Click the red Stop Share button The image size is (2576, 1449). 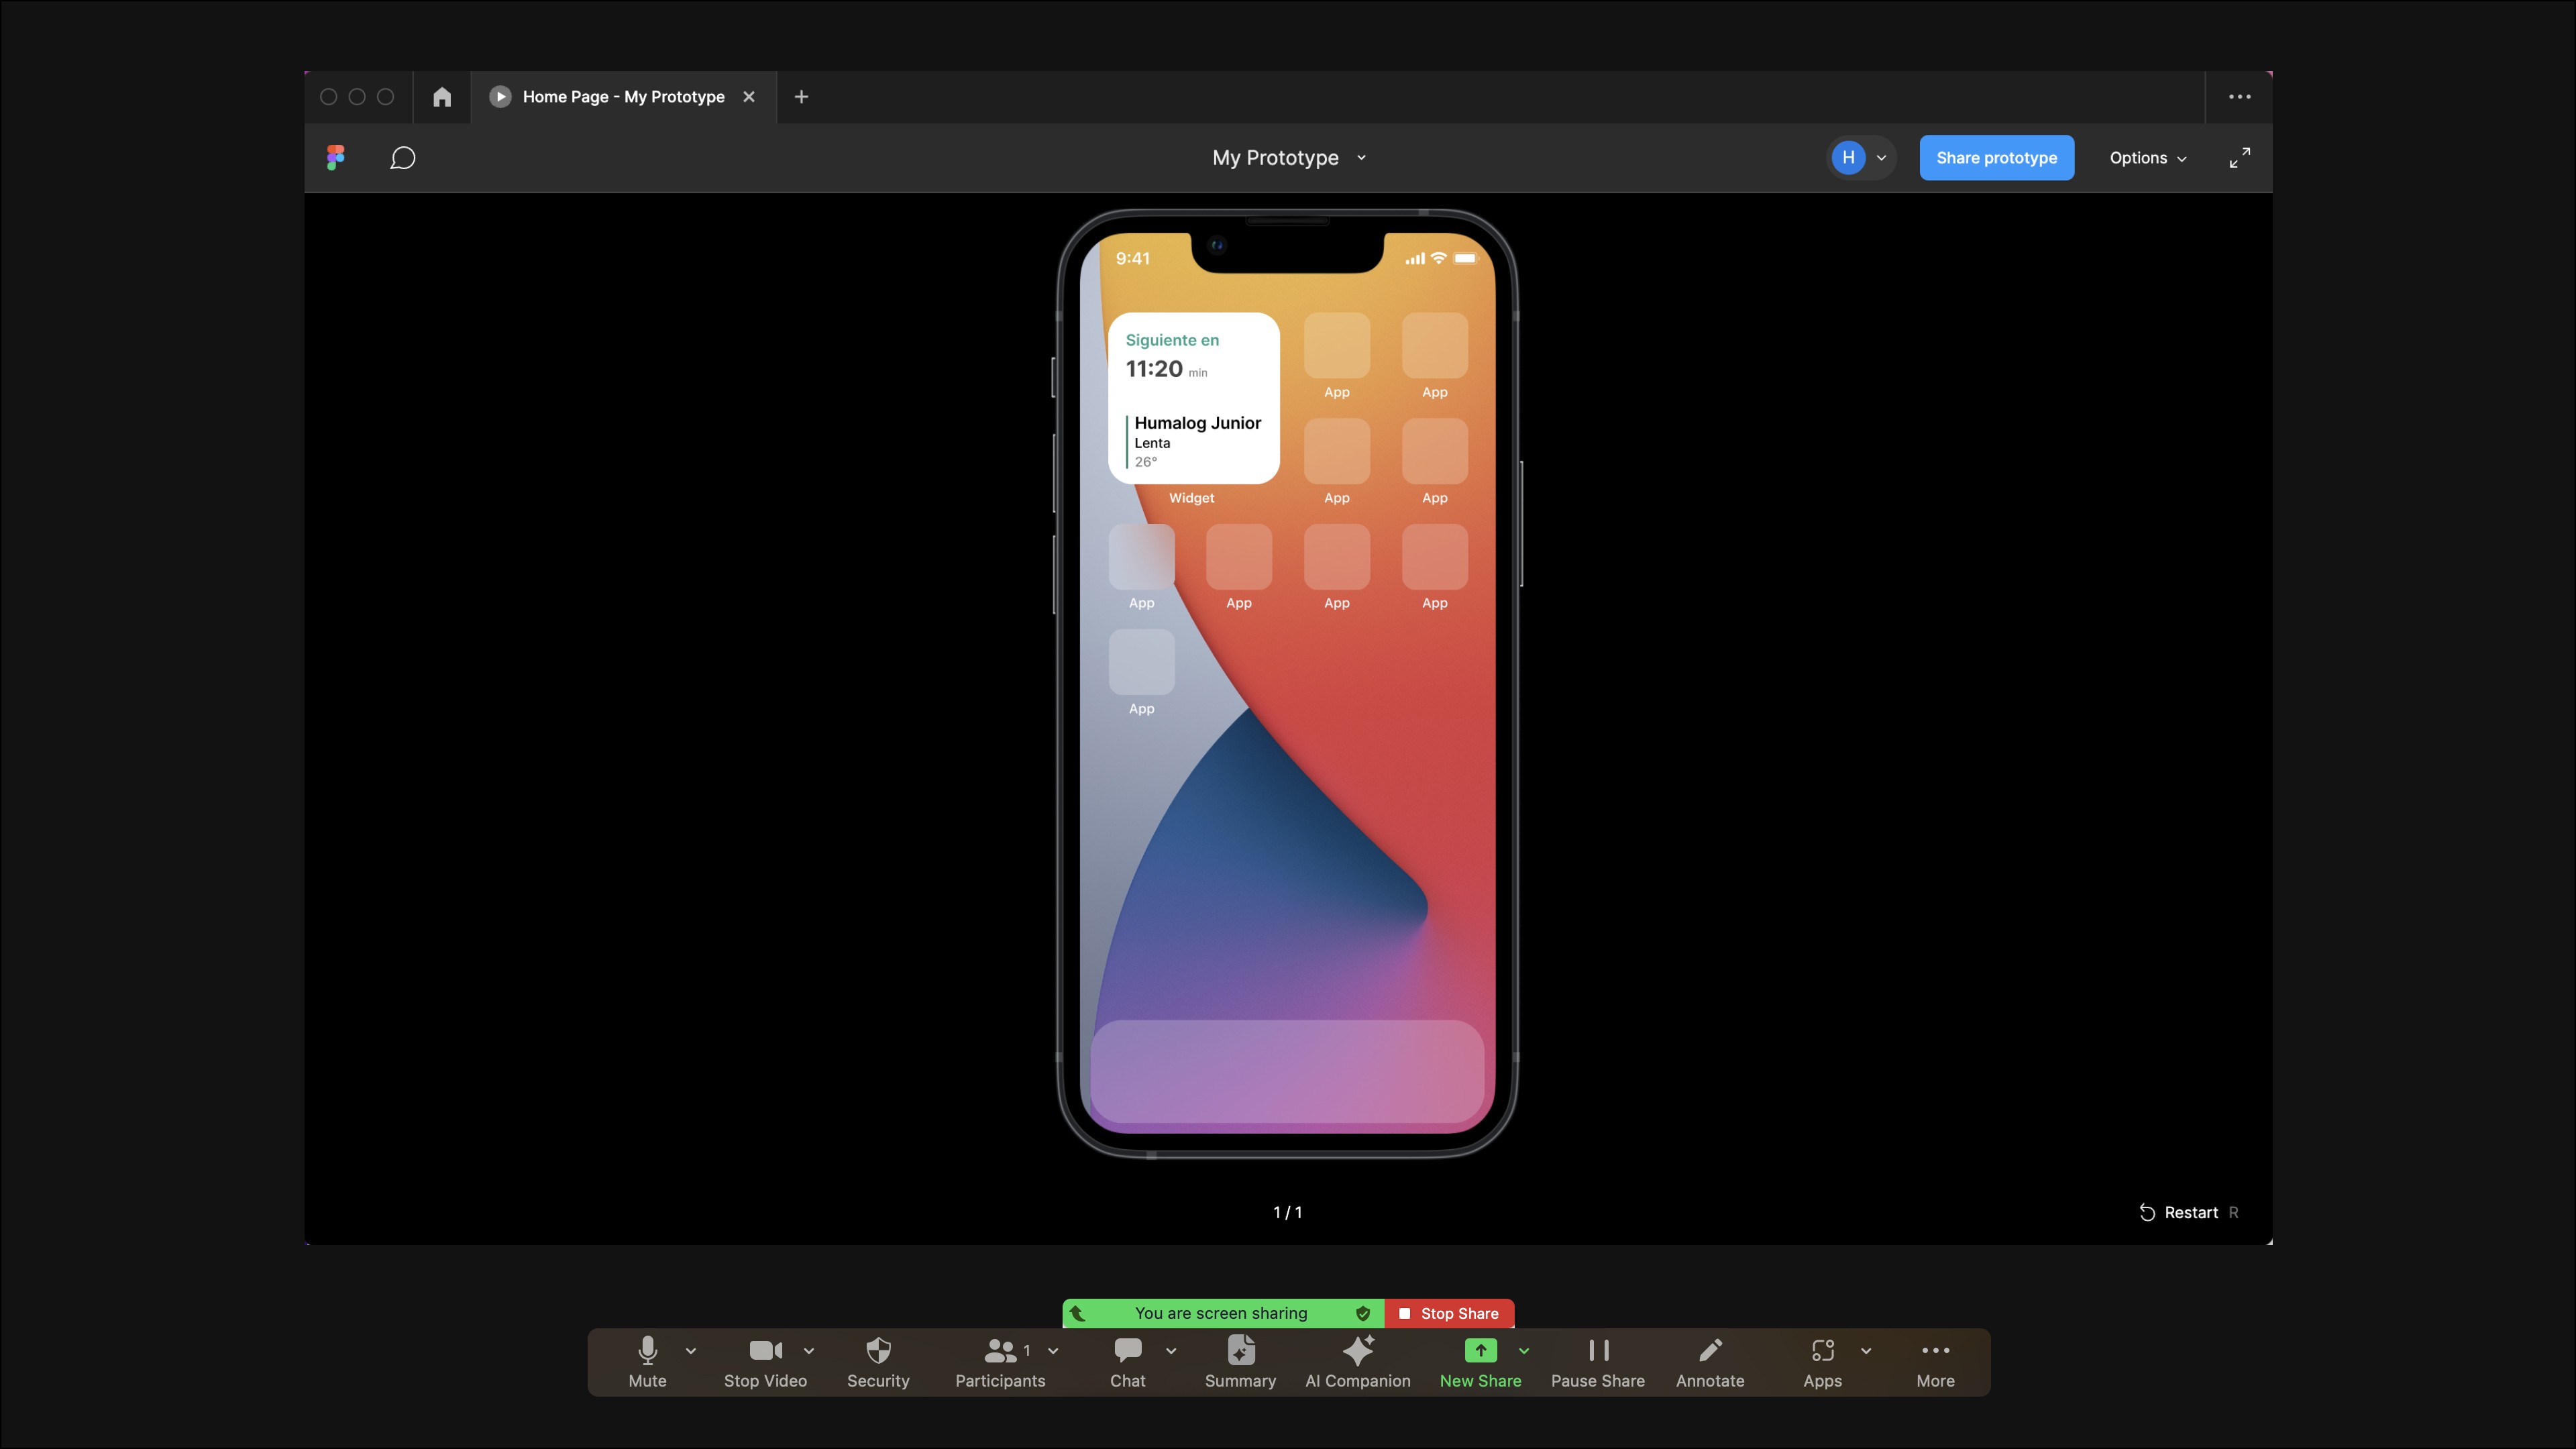pos(1449,1313)
